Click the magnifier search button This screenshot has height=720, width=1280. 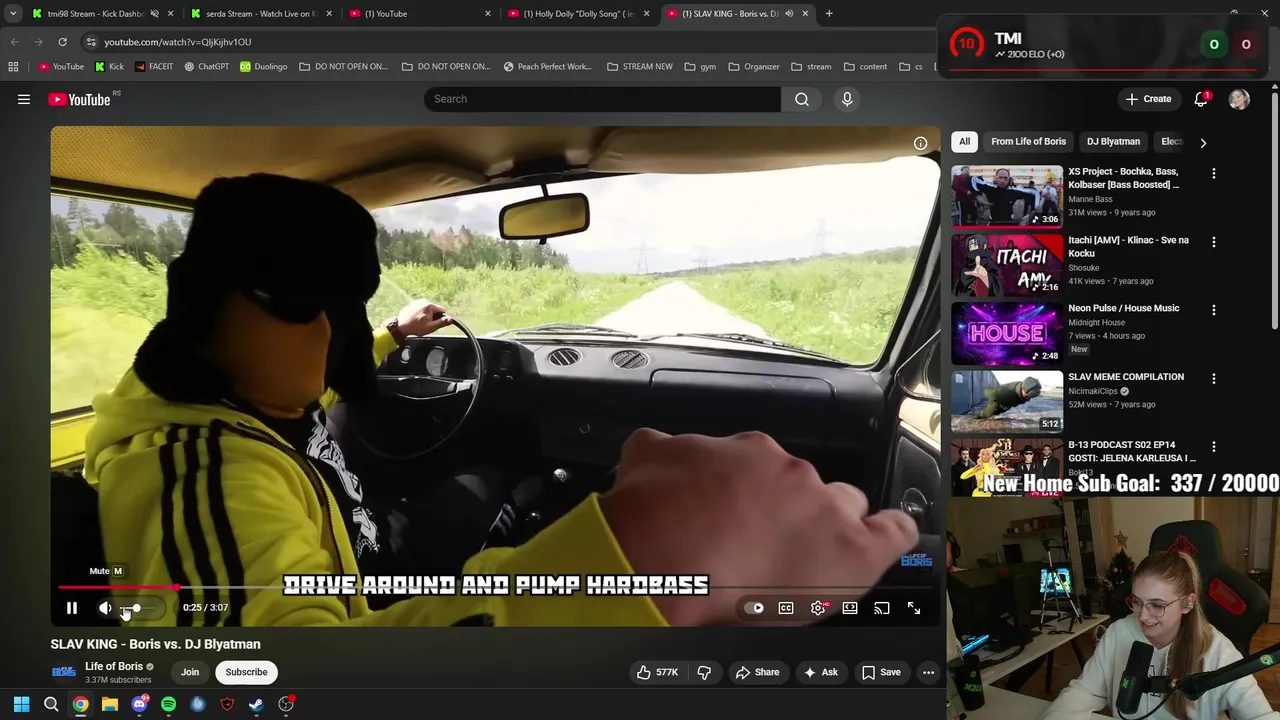point(802,99)
